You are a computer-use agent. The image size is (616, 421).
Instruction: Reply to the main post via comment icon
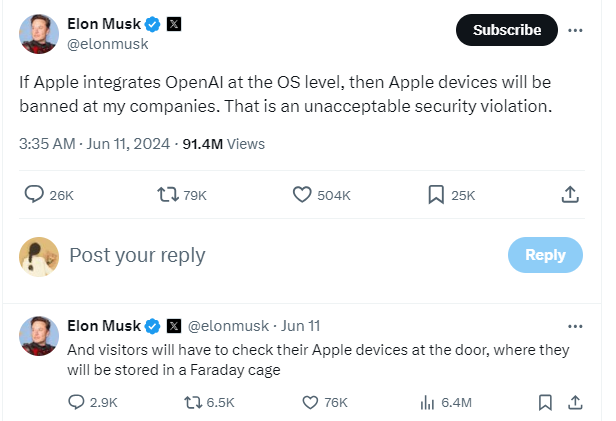tap(33, 195)
